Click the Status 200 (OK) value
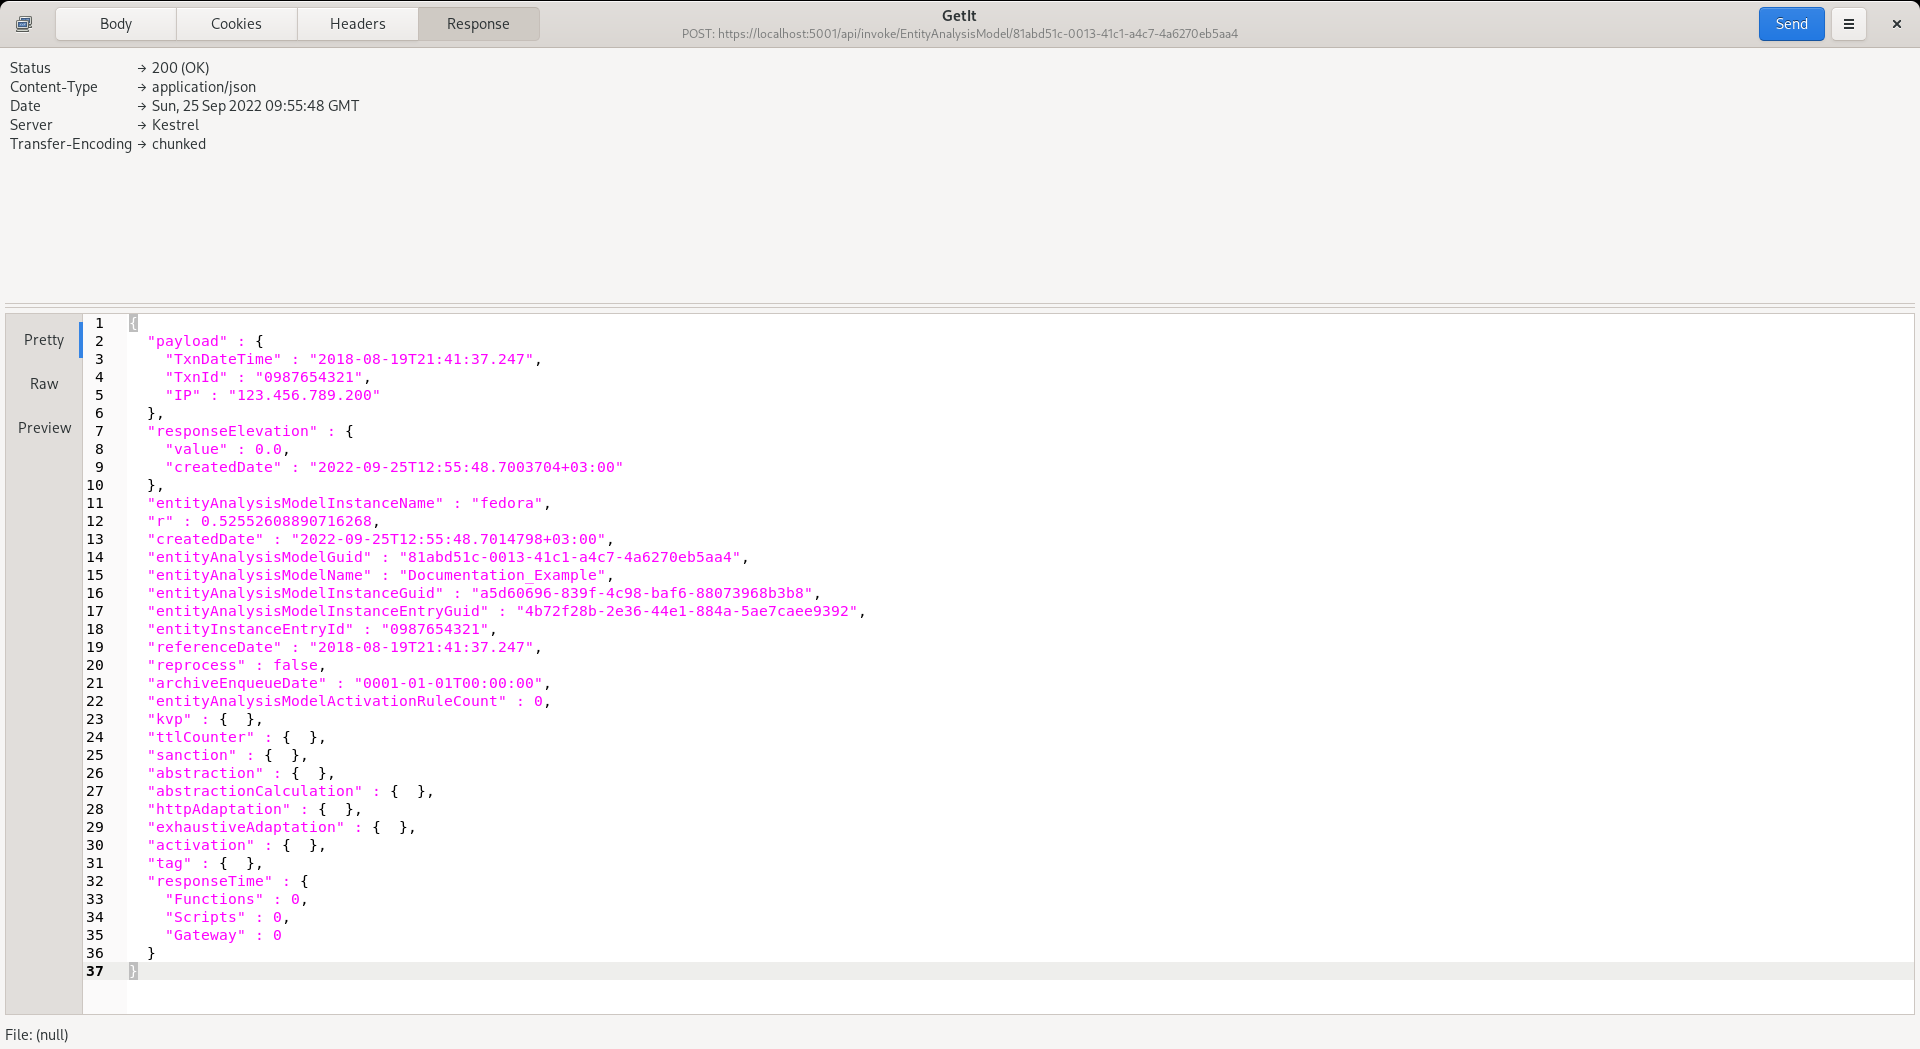This screenshot has width=1920, height=1049. (x=181, y=68)
